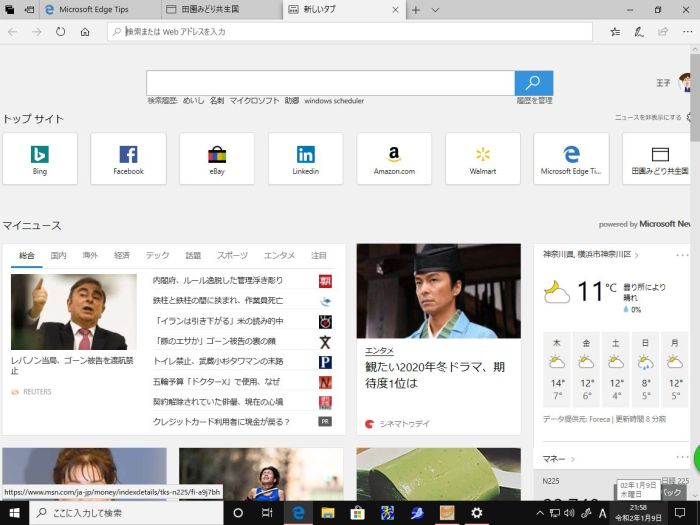Click the 履歴を管理 link

534,101
